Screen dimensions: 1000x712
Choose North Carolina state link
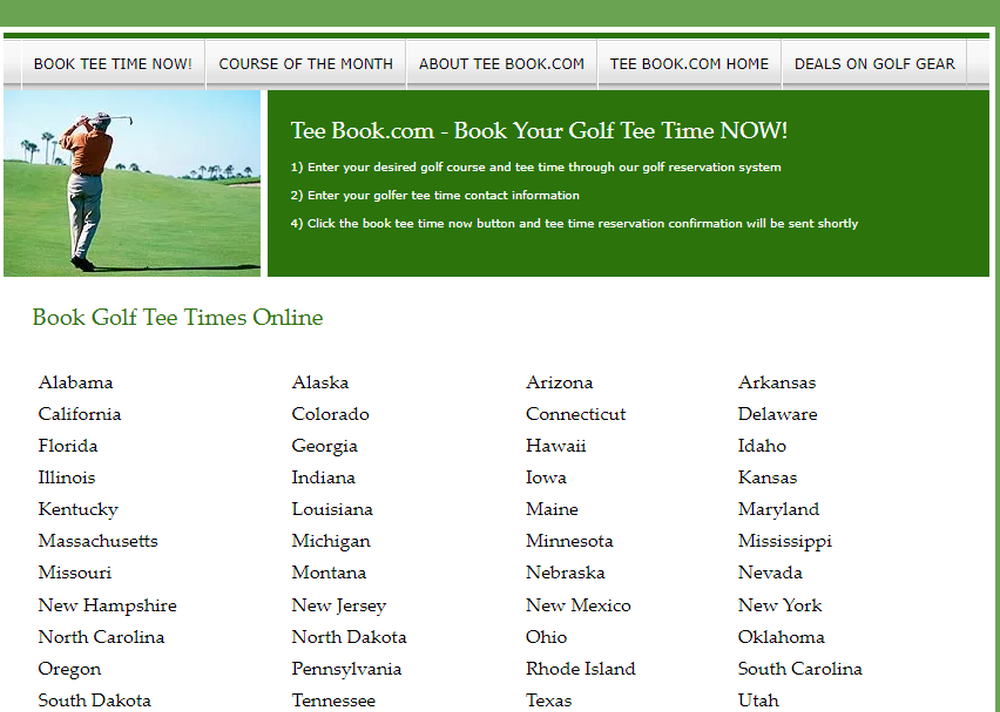pyautogui.click(x=101, y=637)
